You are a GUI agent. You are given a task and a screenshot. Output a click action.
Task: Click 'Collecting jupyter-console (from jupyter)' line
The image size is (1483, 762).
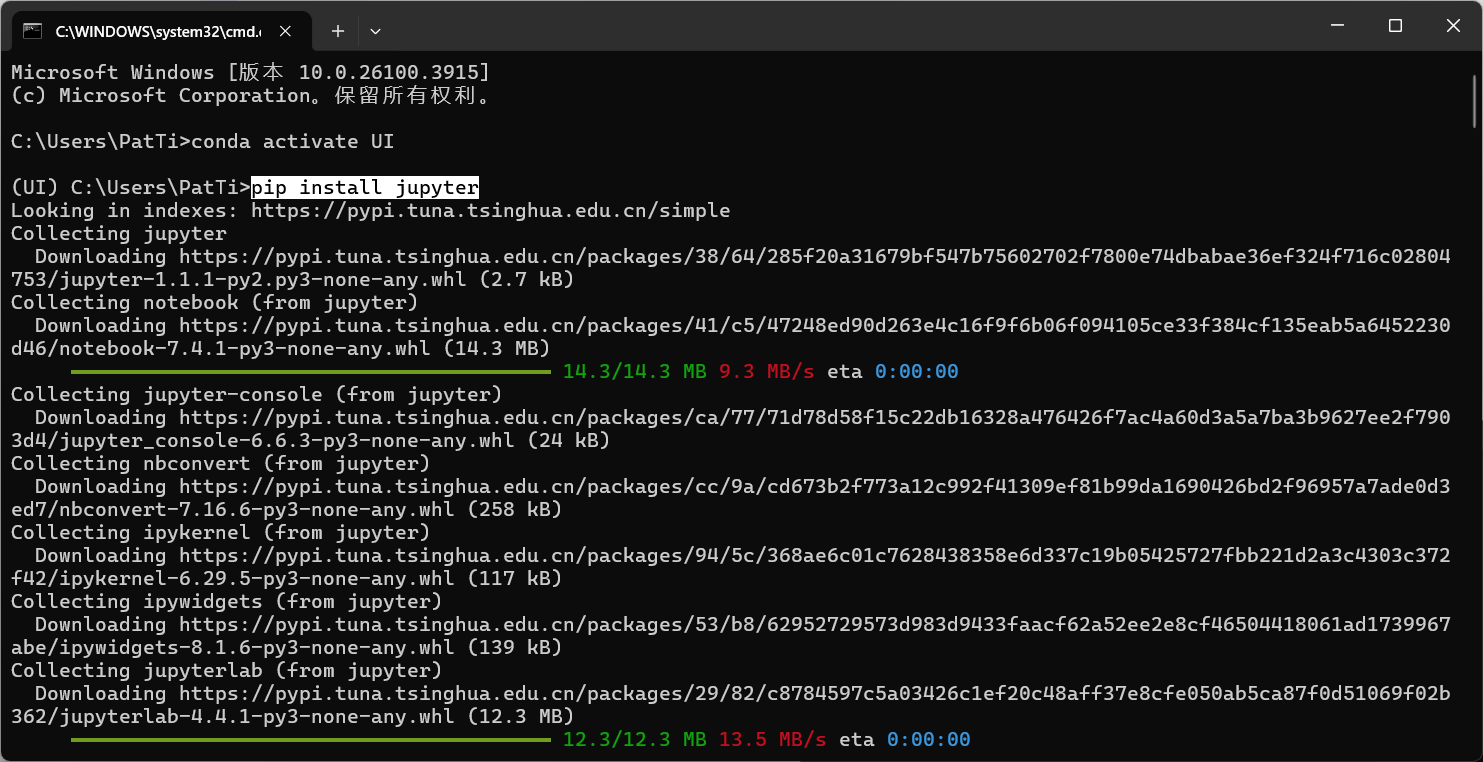pos(257,394)
